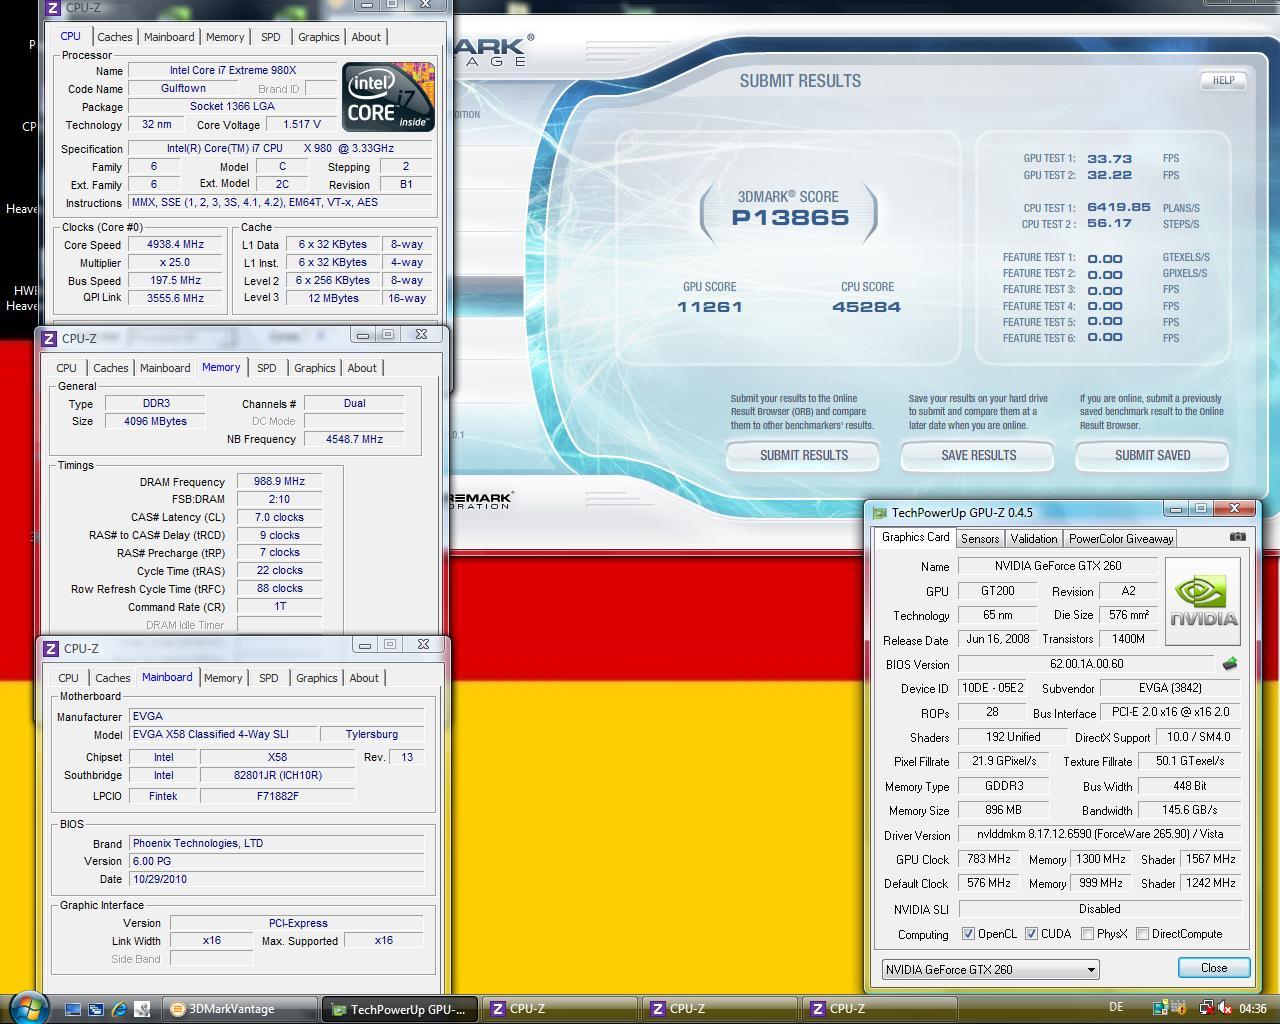Click the SUBMIT RESULTS button in 3DMark

click(803, 456)
